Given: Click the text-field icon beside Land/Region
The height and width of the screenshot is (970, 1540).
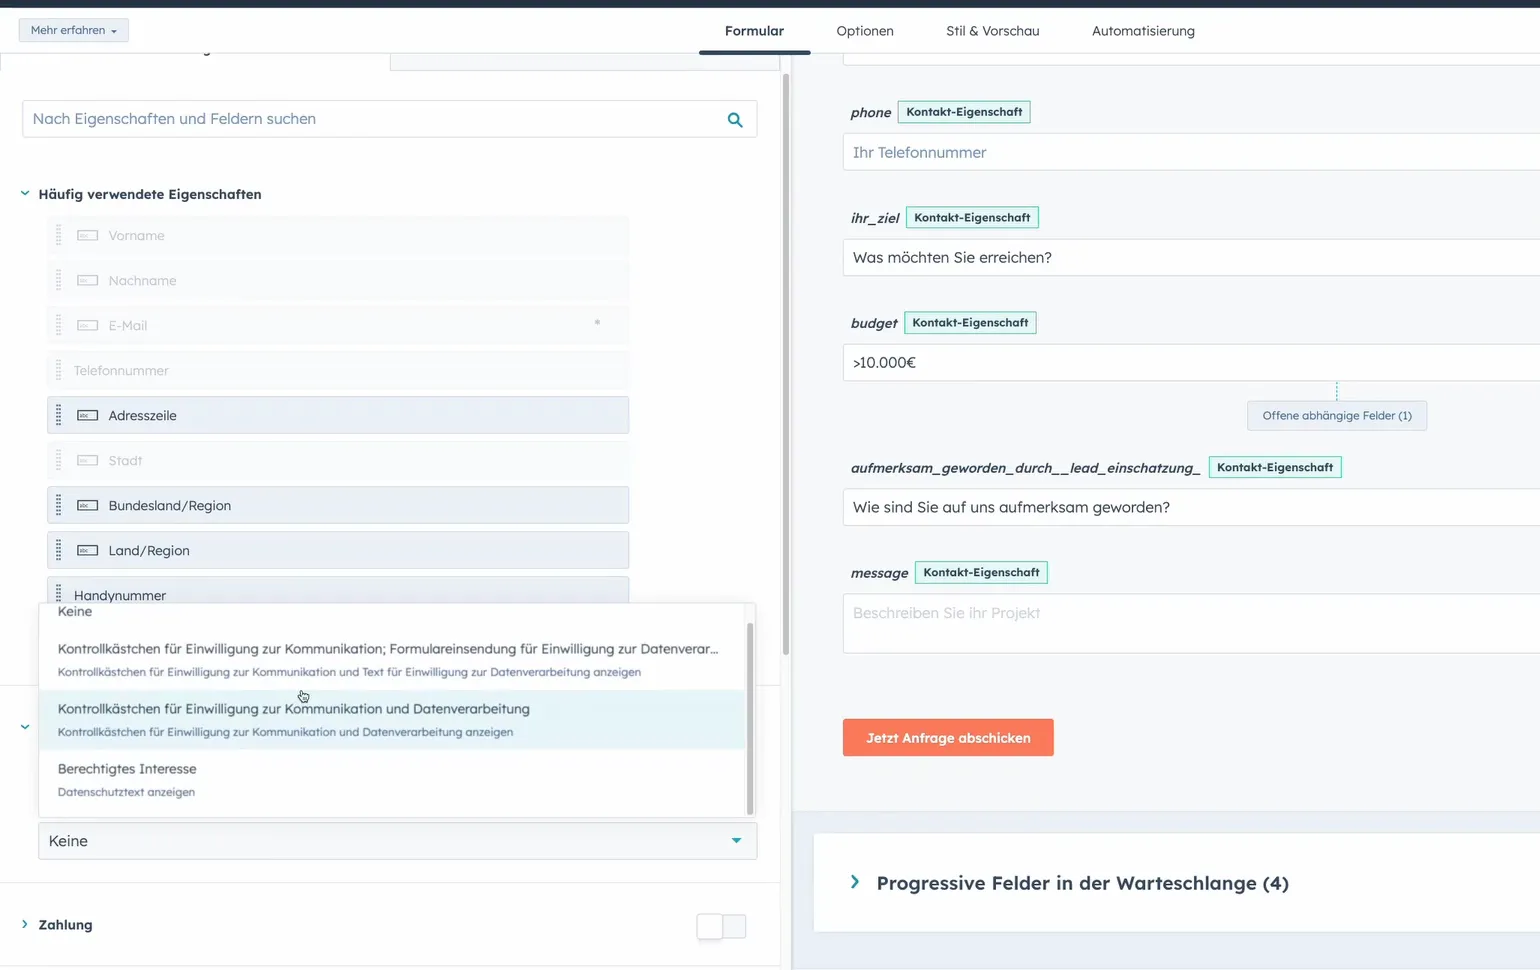Looking at the screenshot, I should pyautogui.click(x=88, y=550).
